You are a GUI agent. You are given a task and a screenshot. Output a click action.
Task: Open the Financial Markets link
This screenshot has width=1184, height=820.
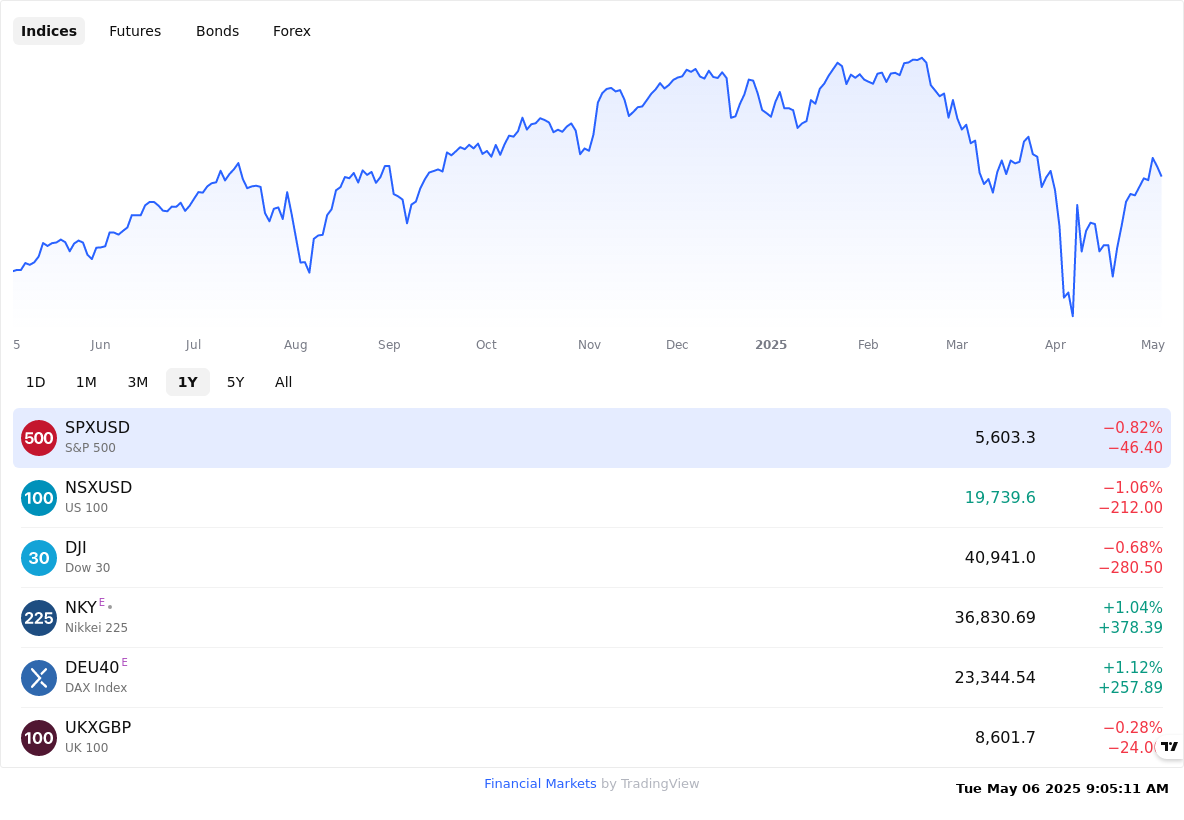point(540,784)
